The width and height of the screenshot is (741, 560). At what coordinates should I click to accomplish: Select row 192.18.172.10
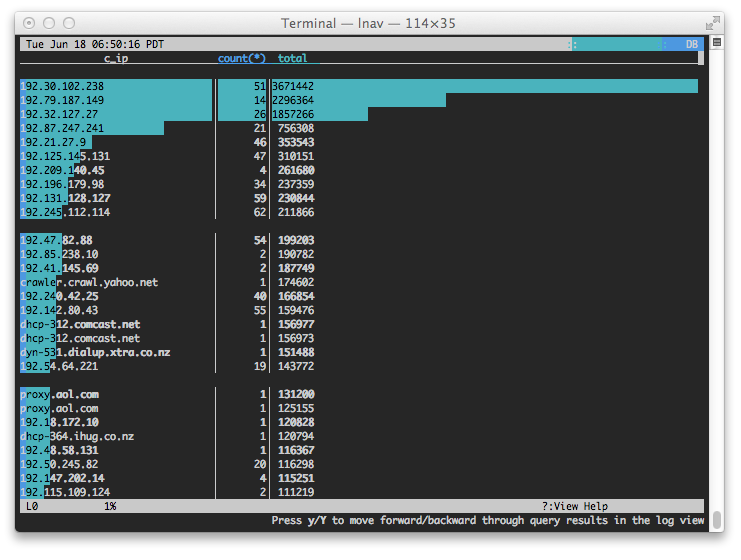[x=359, y=422]
